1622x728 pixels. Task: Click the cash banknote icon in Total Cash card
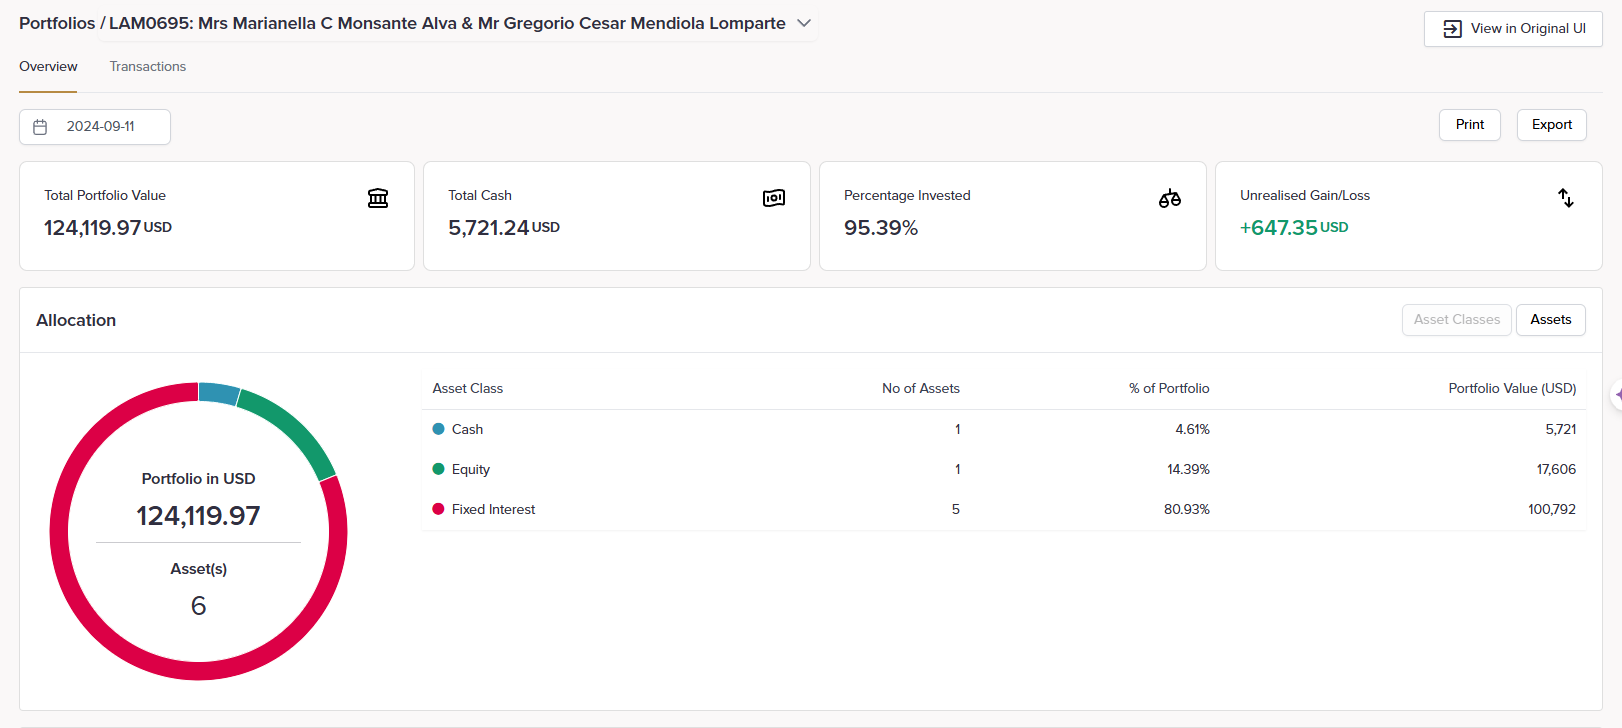coord(774,198)
